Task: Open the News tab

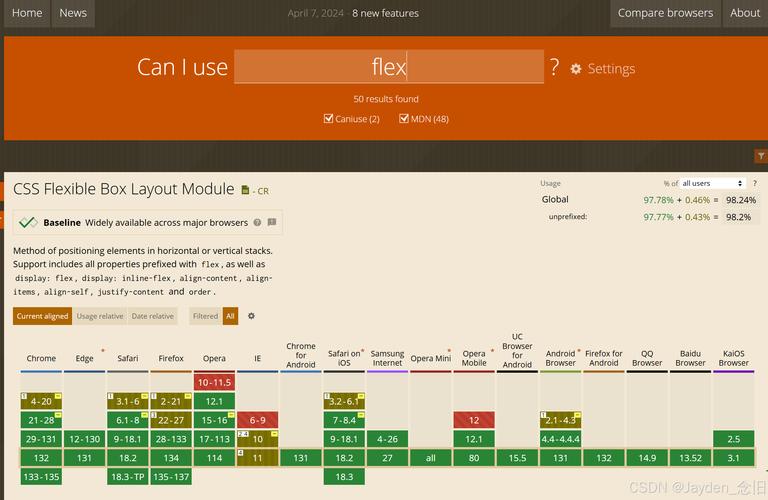Action: pyautogui.click(x=73, y=13)
